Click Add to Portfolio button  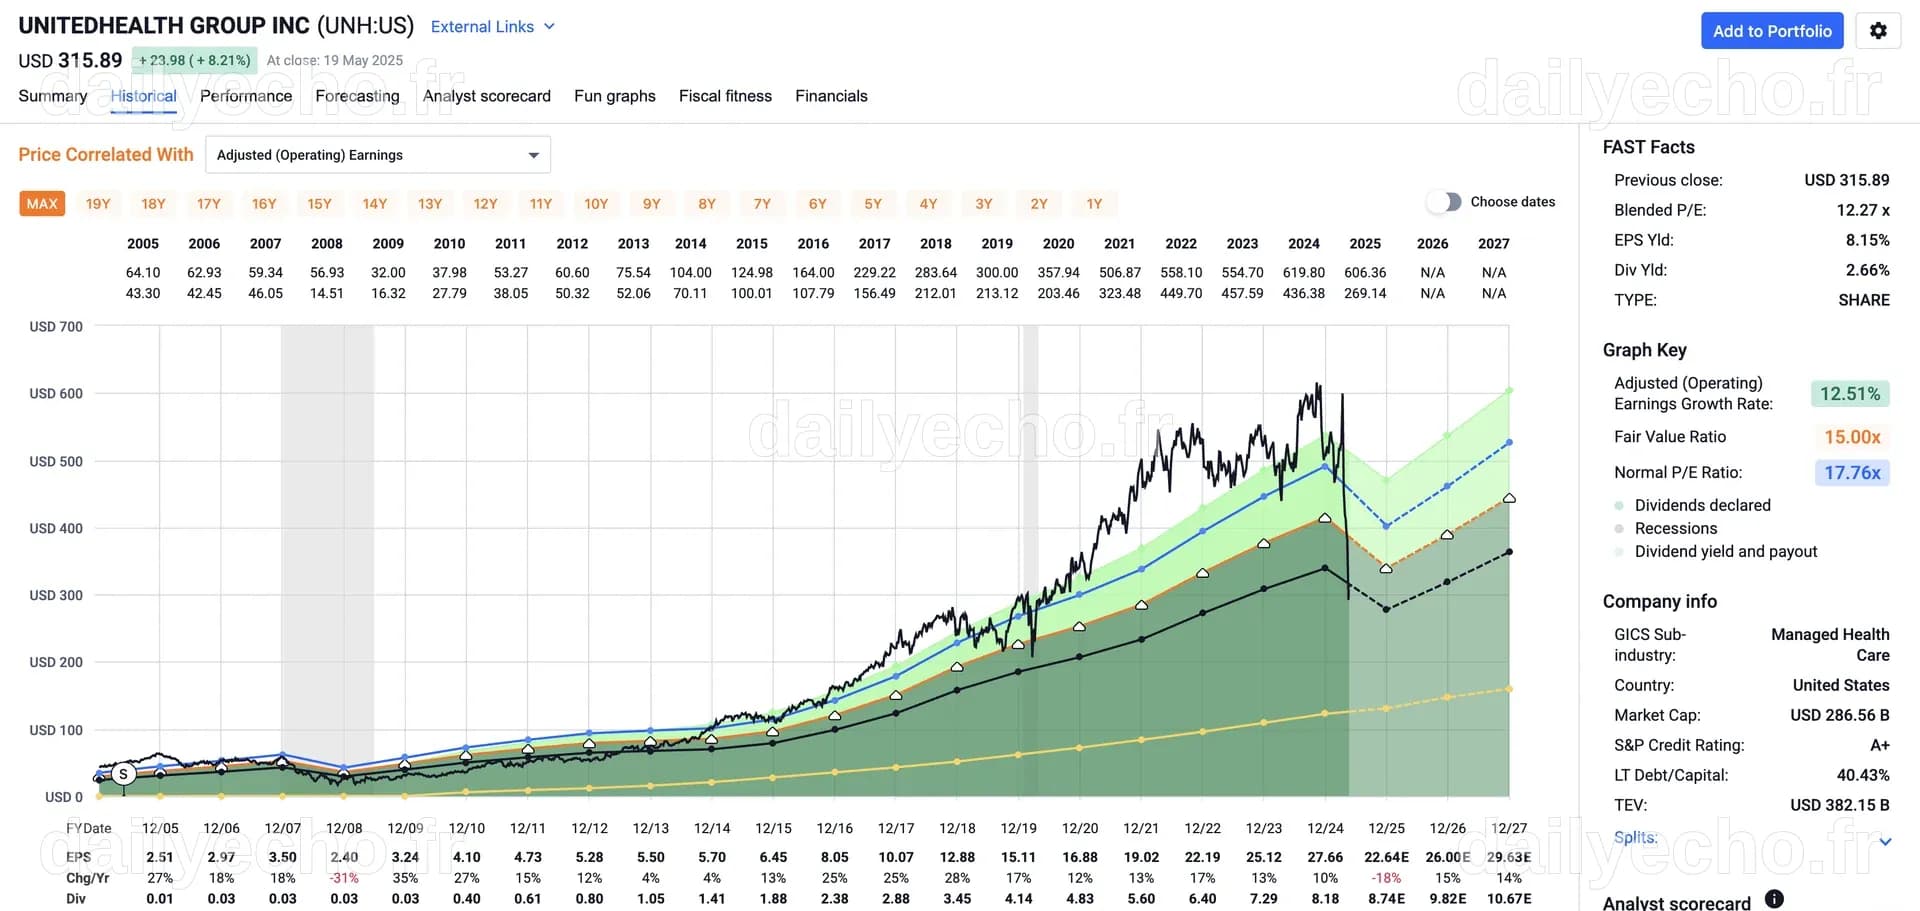[1772, 31]
